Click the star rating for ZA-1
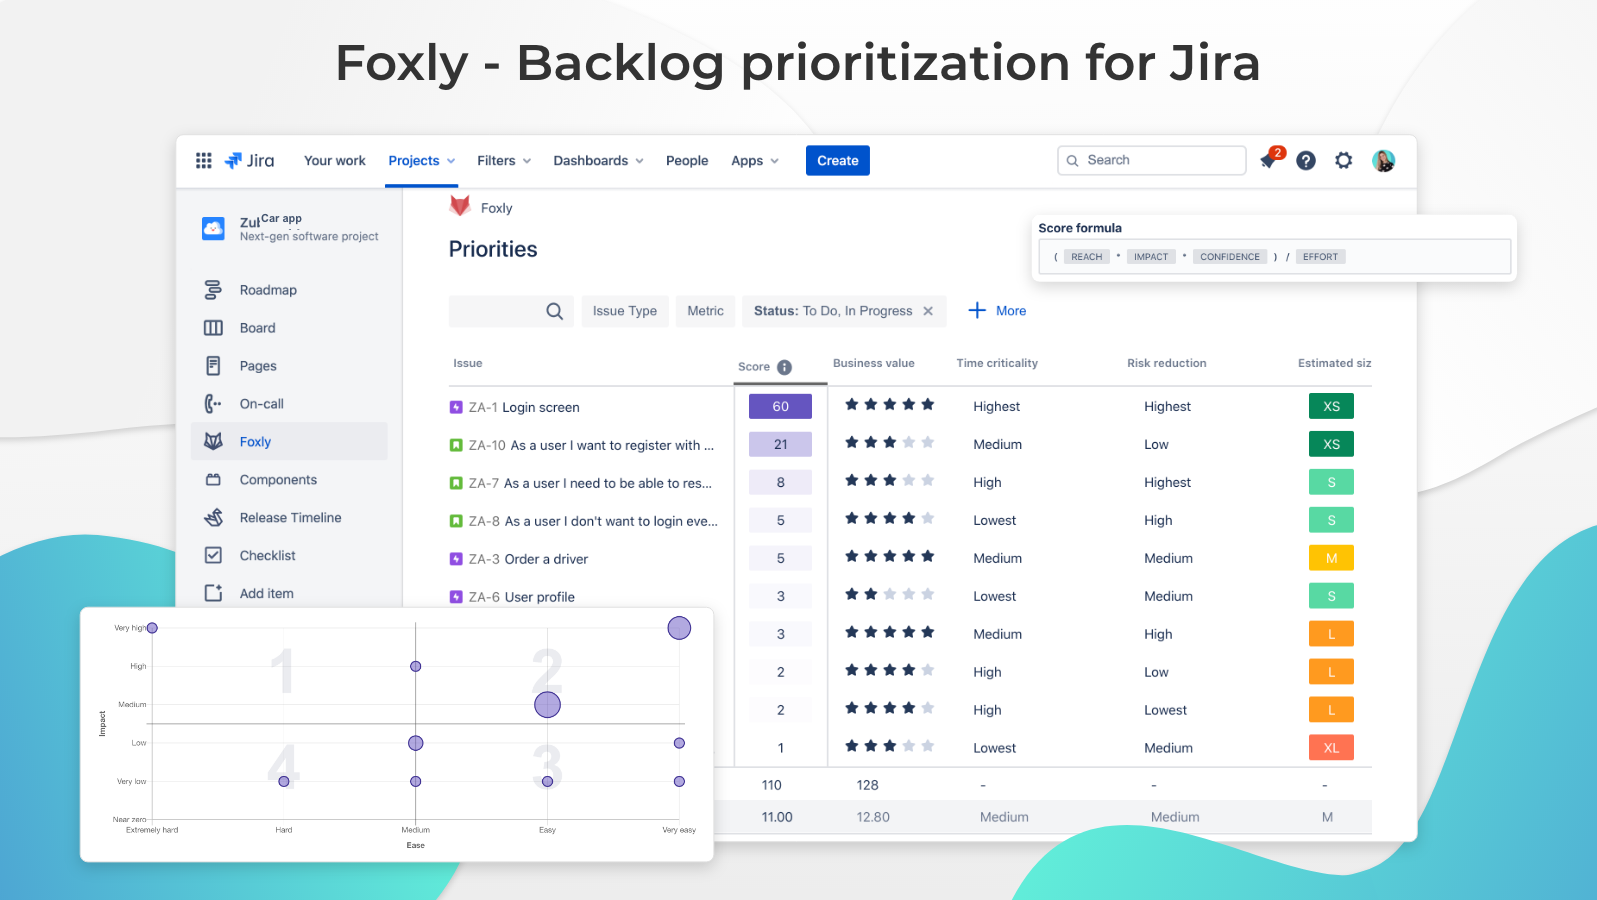 [890, 405]
